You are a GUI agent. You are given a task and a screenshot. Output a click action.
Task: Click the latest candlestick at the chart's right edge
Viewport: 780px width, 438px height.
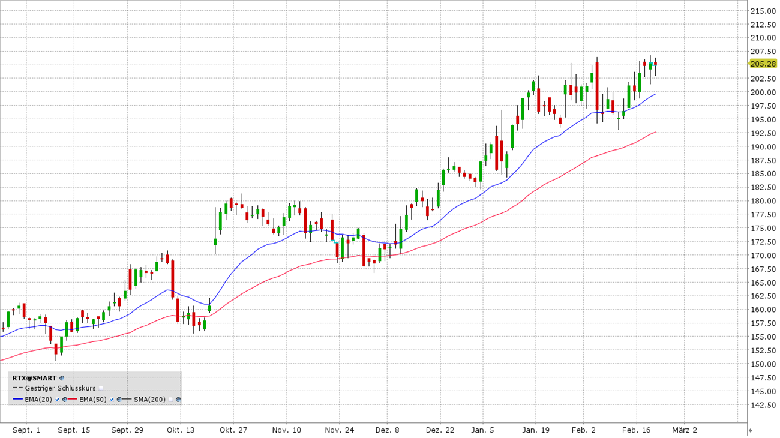[x=656, y=67]
